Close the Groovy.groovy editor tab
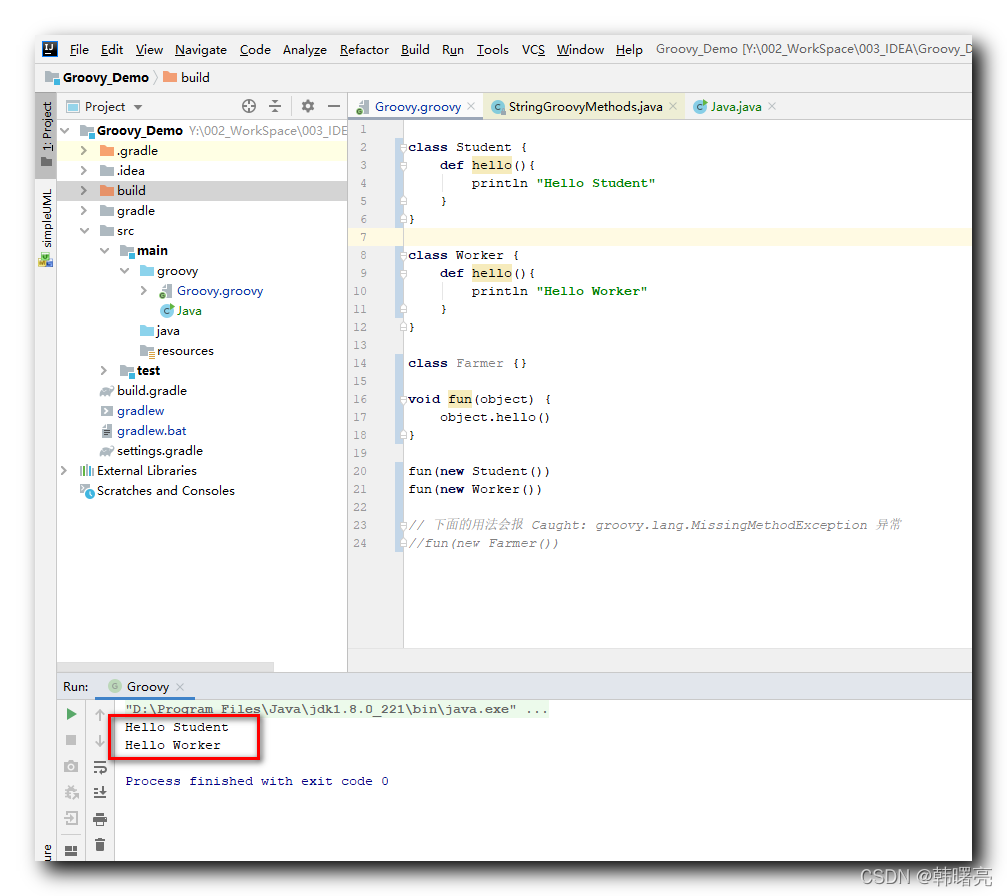Viewport: 1007px width, 896px height. click(x=471, y=106)
